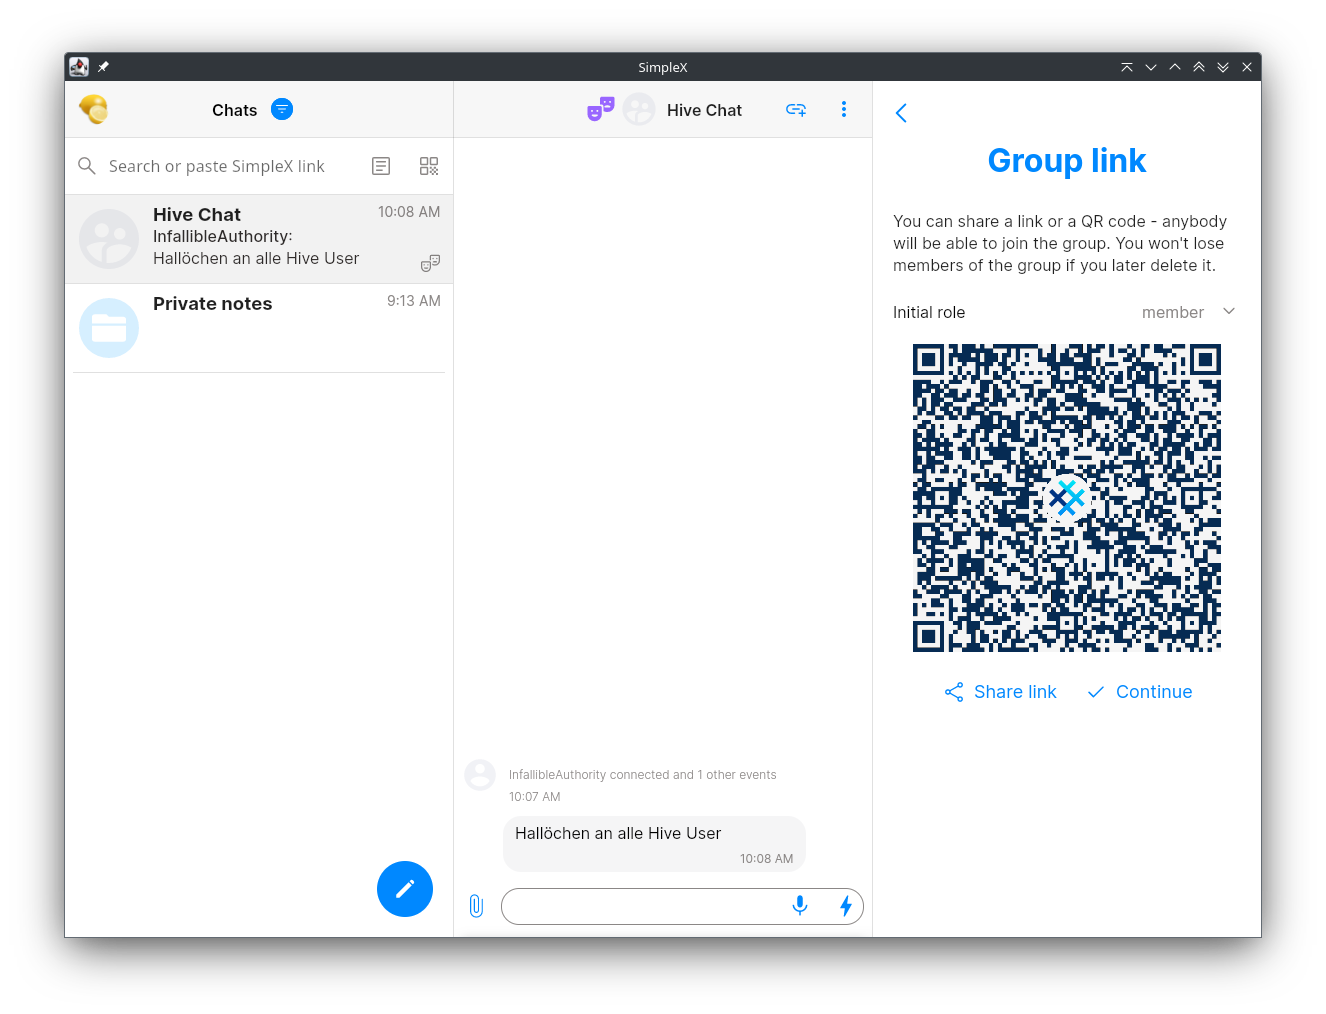1326x1014 pixels.
Task: Click the purple incognito masks icon
Action: click(601, 109)
